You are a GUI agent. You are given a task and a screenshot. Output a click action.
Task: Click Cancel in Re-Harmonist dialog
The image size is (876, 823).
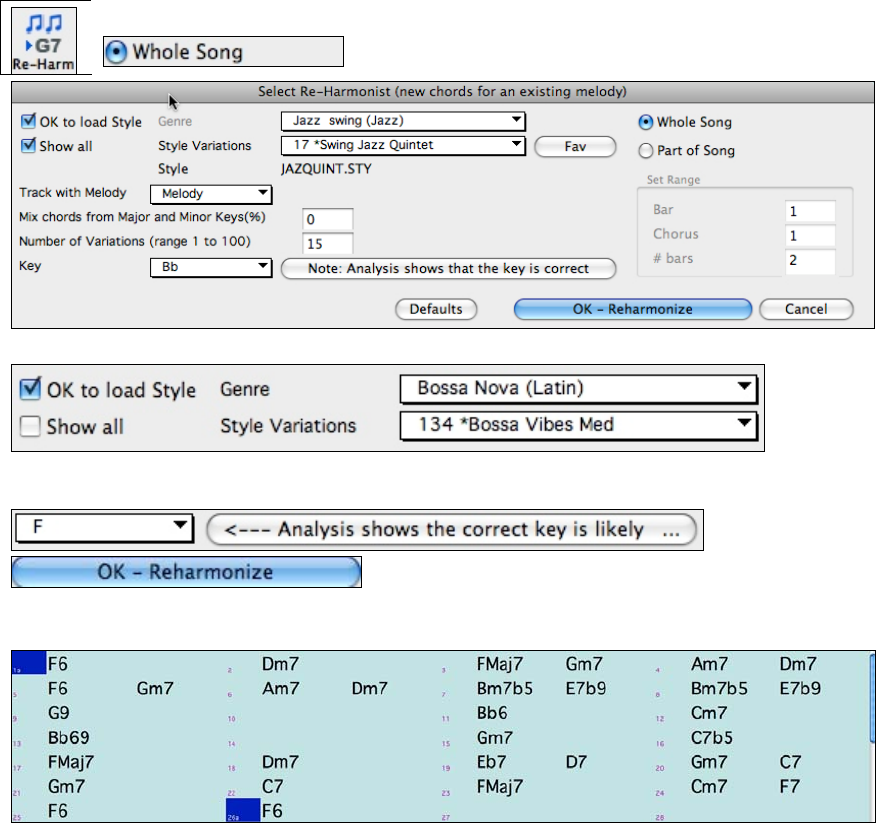pos(806,309)
